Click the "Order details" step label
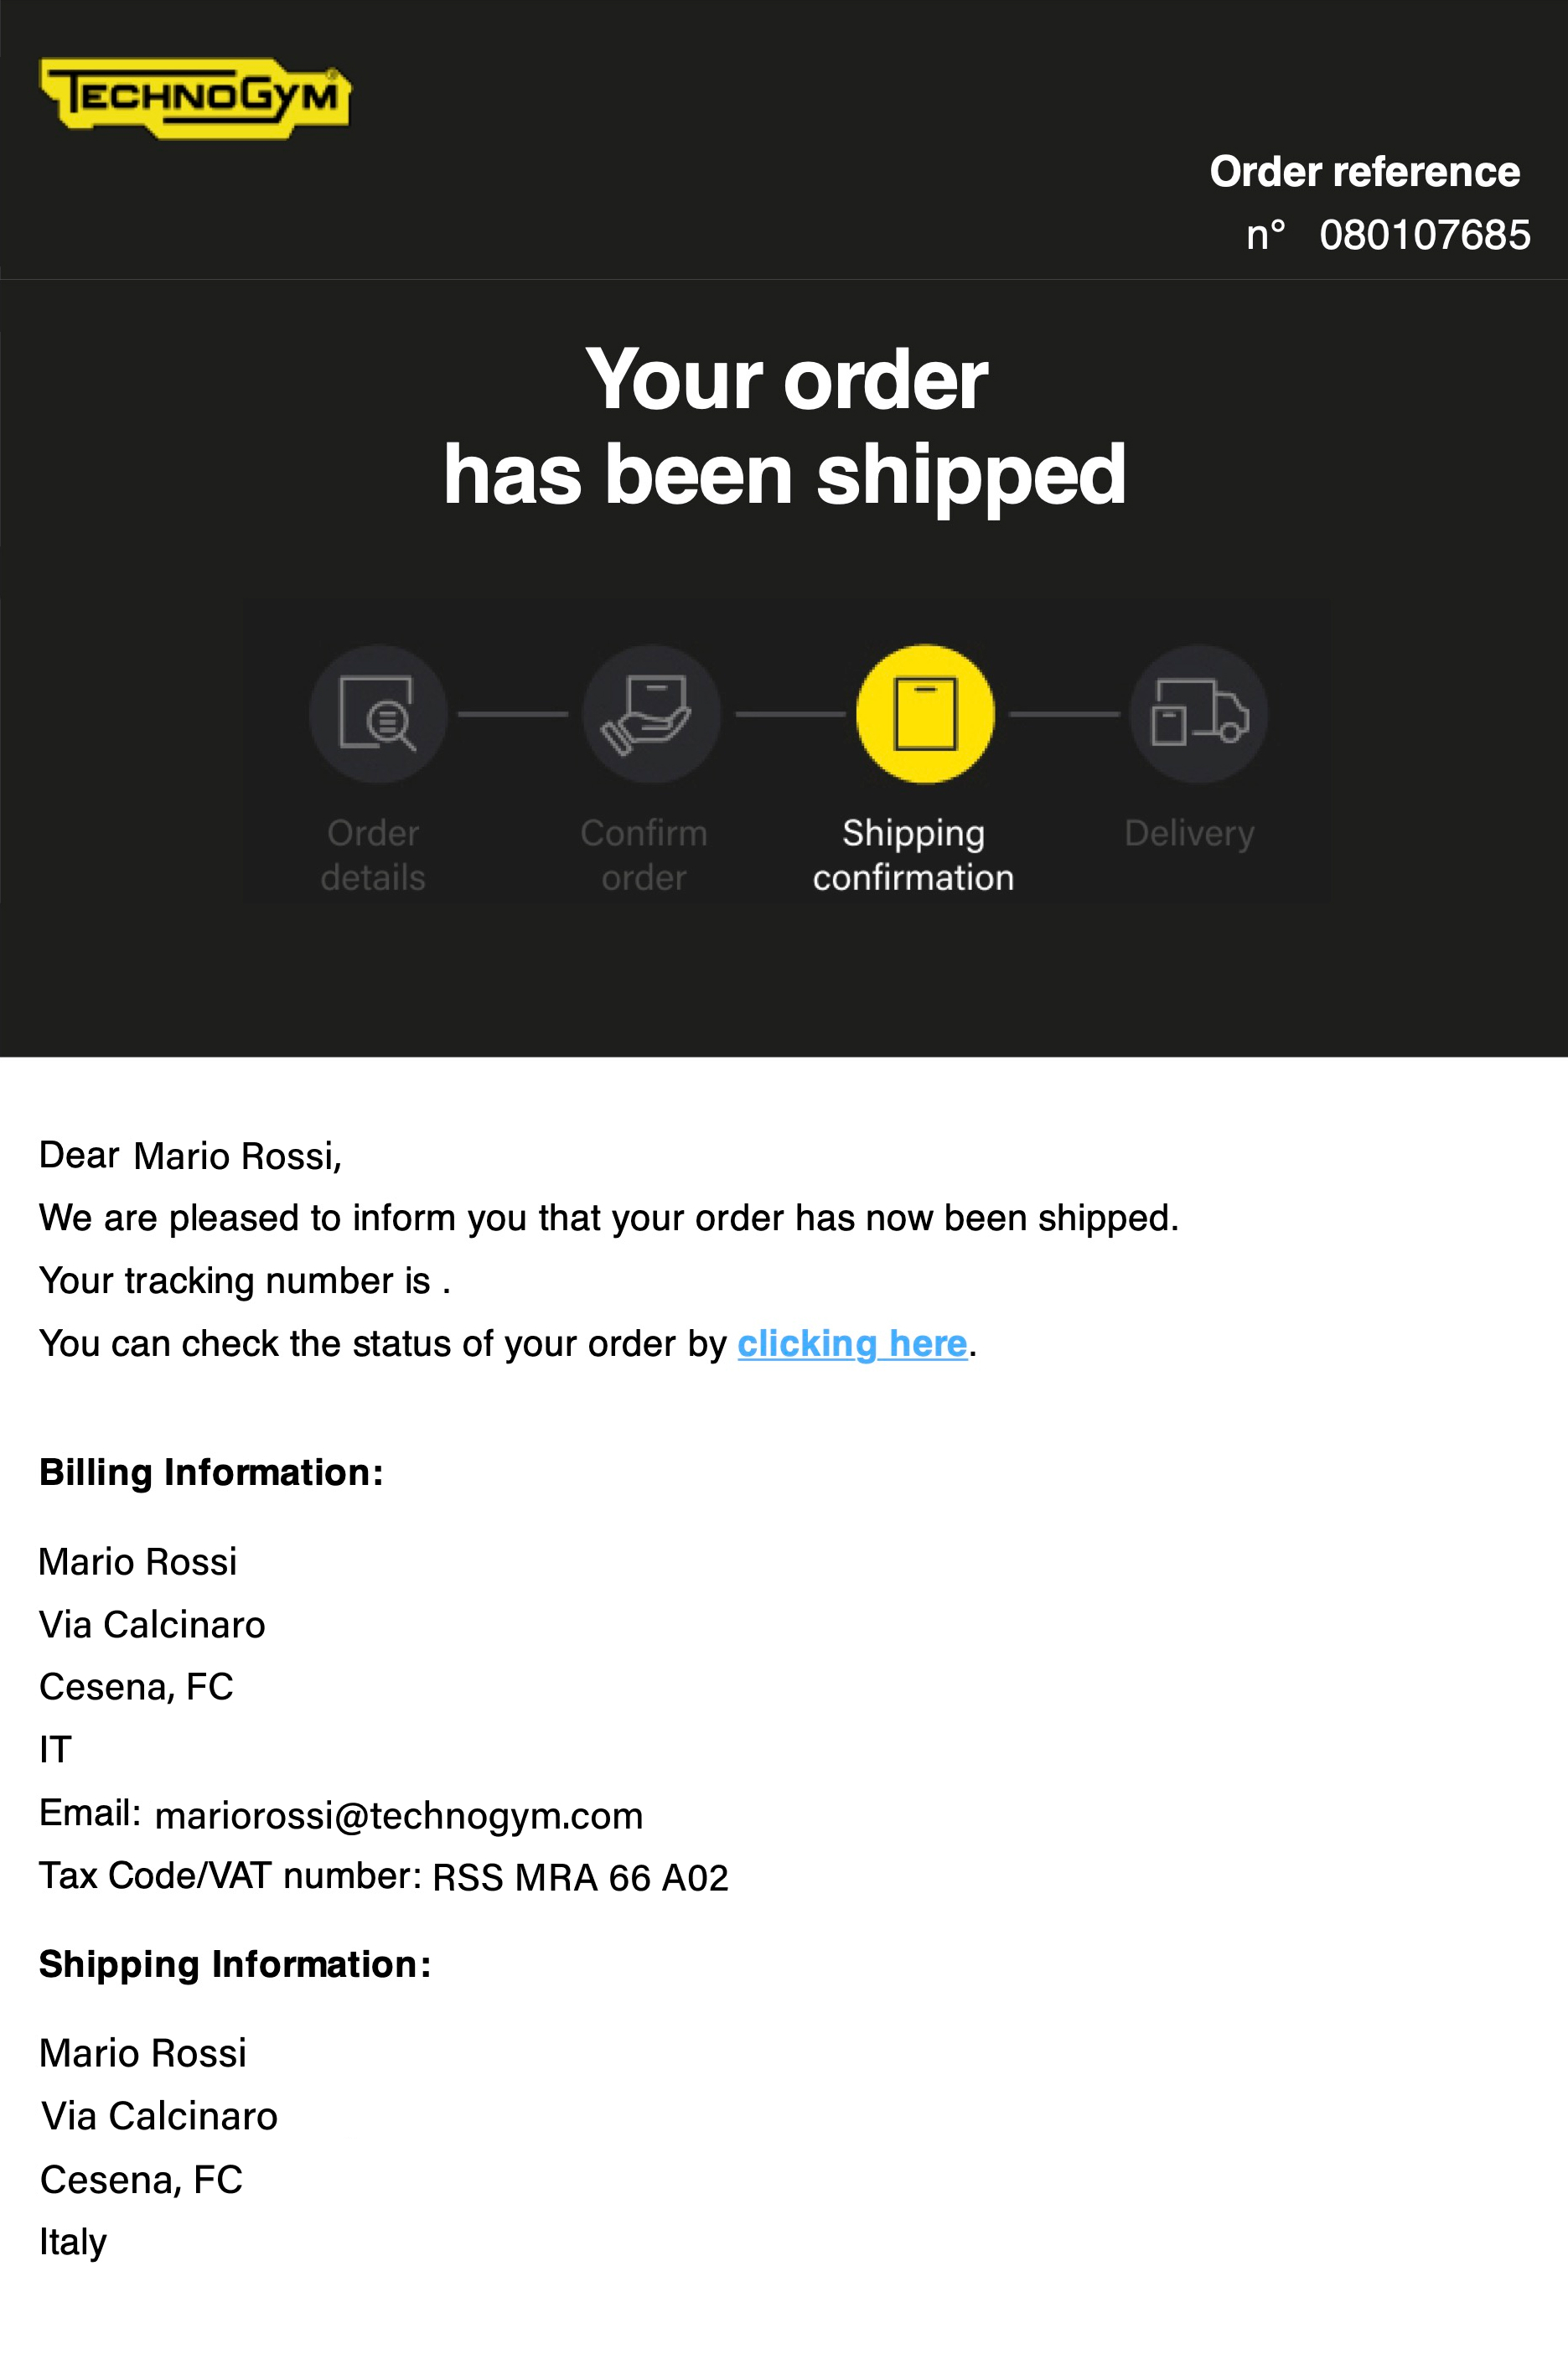 coord(373,855)
